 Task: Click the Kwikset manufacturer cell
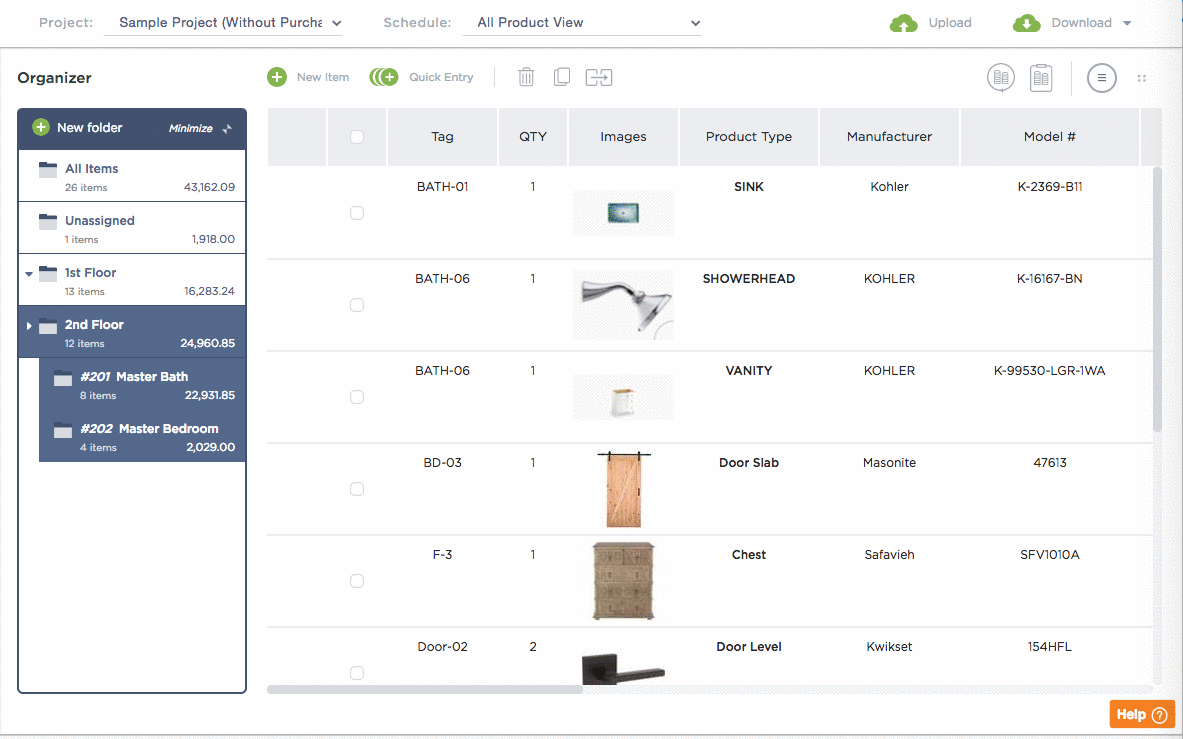890,647
